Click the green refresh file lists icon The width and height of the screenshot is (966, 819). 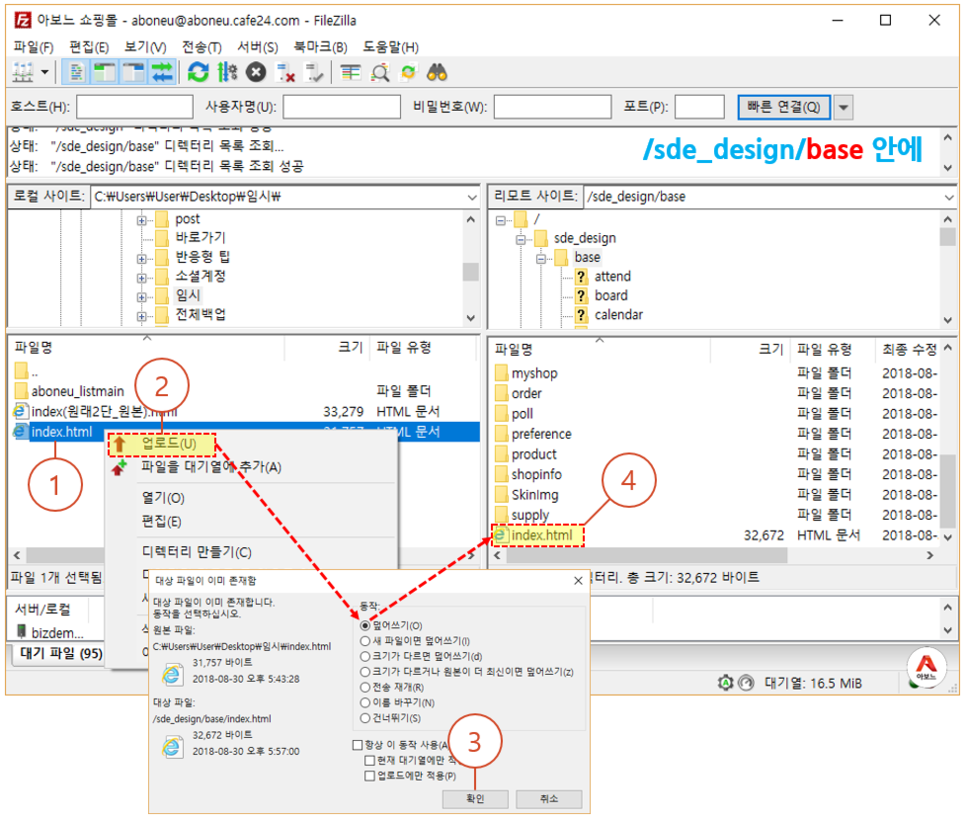tap(198, 73)
